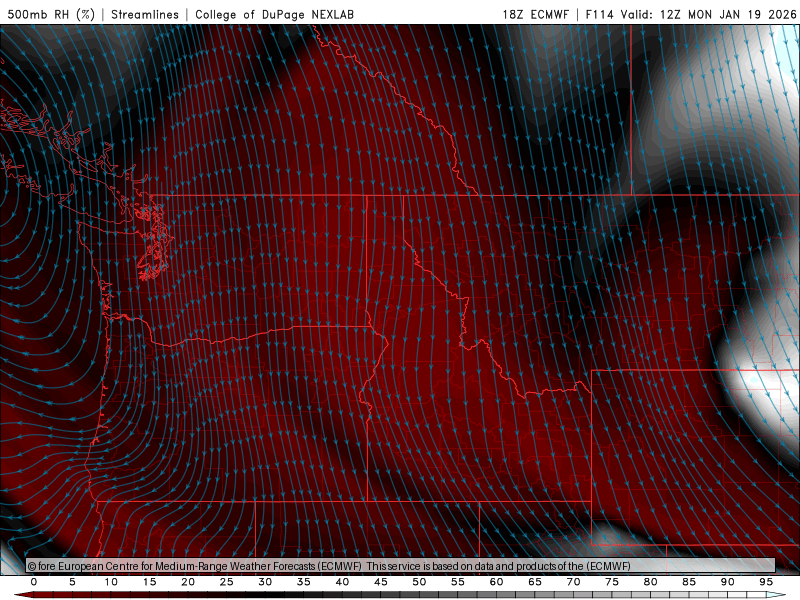Screen dimensions: 800x600
Task: Click the "95" value on the color scale
Action: pos(766,582)
